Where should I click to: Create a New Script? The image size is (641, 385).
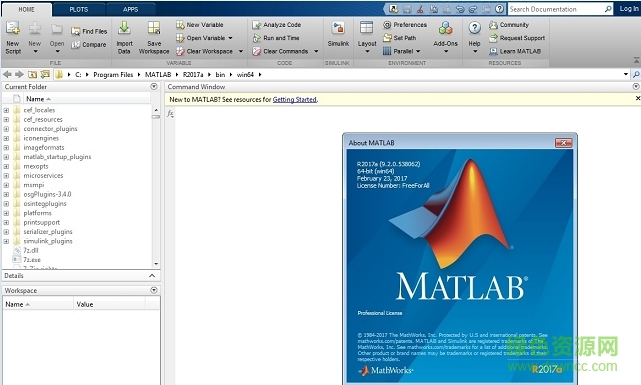tap(13, 38)
